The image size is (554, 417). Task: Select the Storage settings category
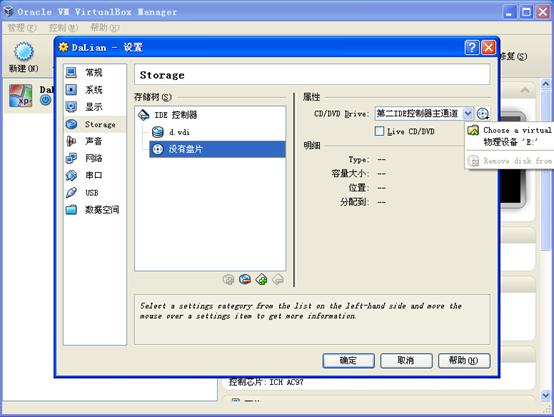point(95,124)
